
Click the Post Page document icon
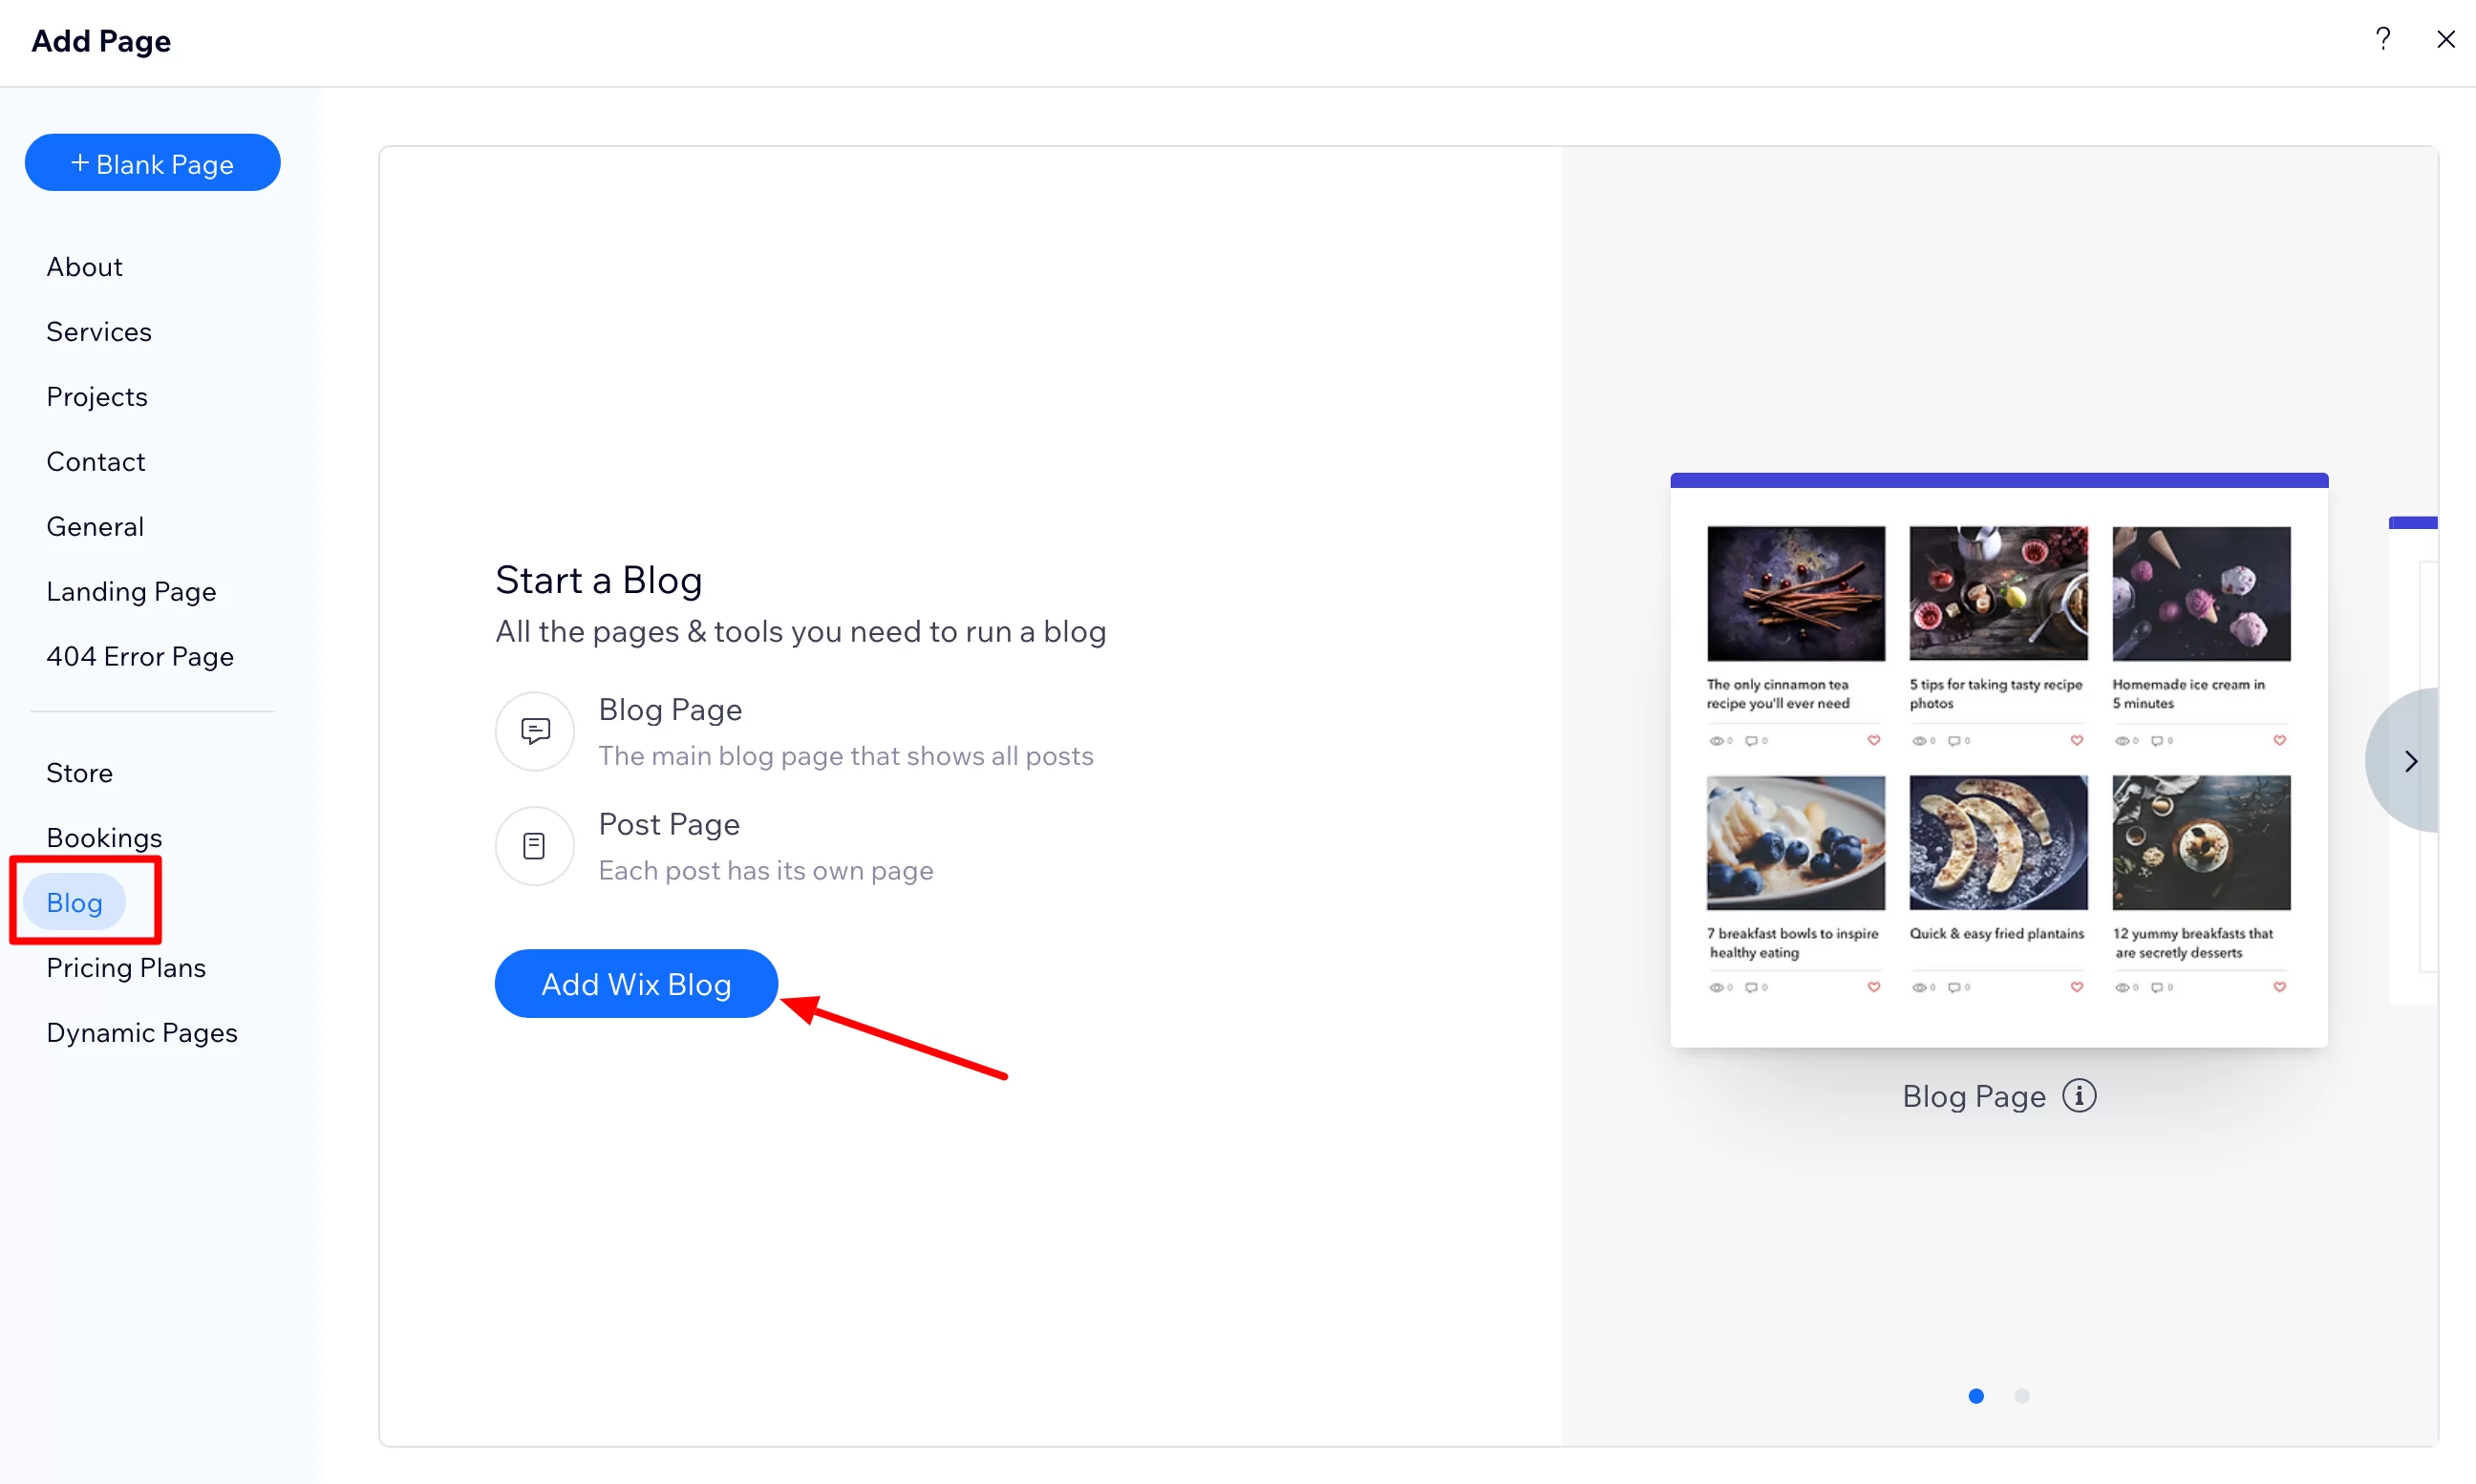coord(532,842)
